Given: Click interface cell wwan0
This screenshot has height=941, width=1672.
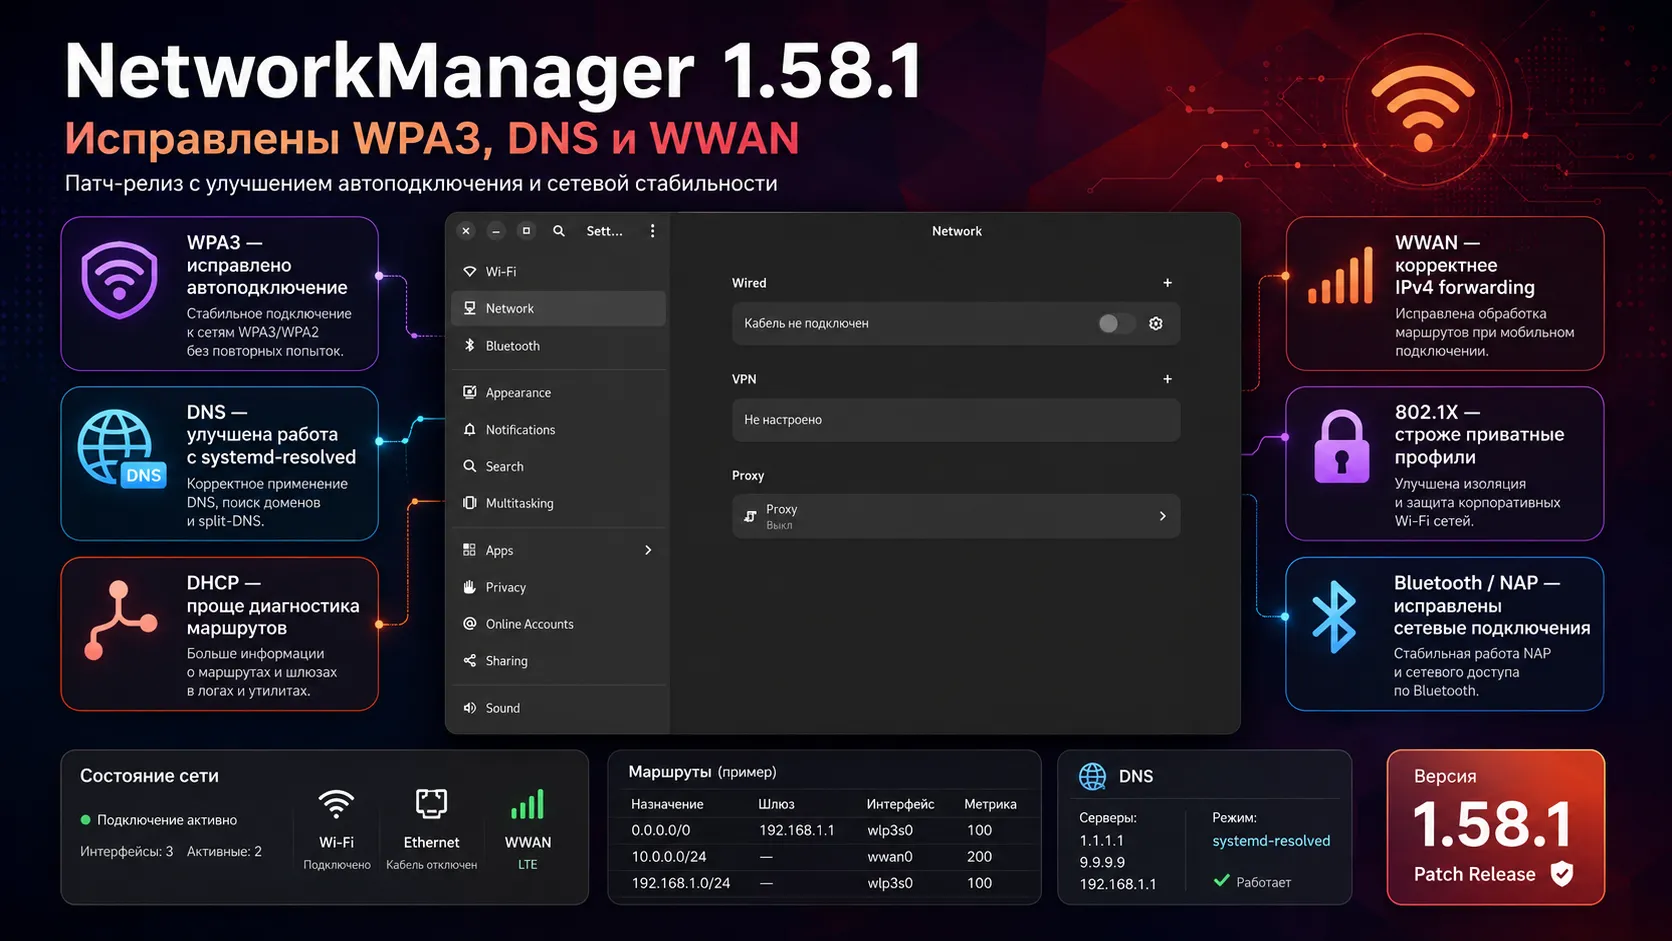Looking at the screenshot, I should point(890,857).
